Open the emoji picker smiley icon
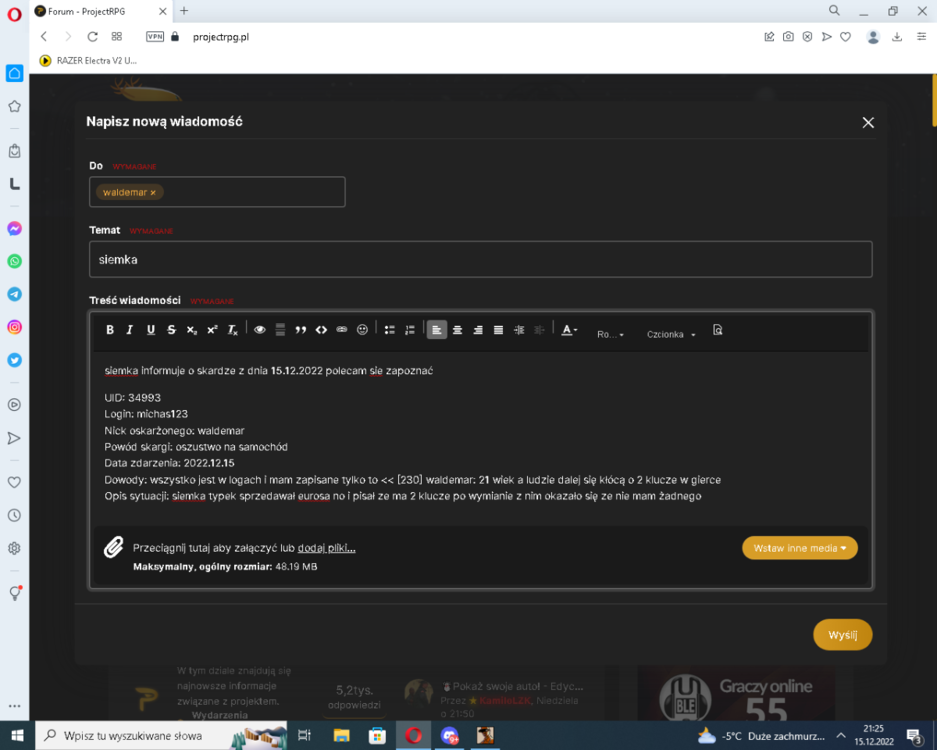 [362, 330]
